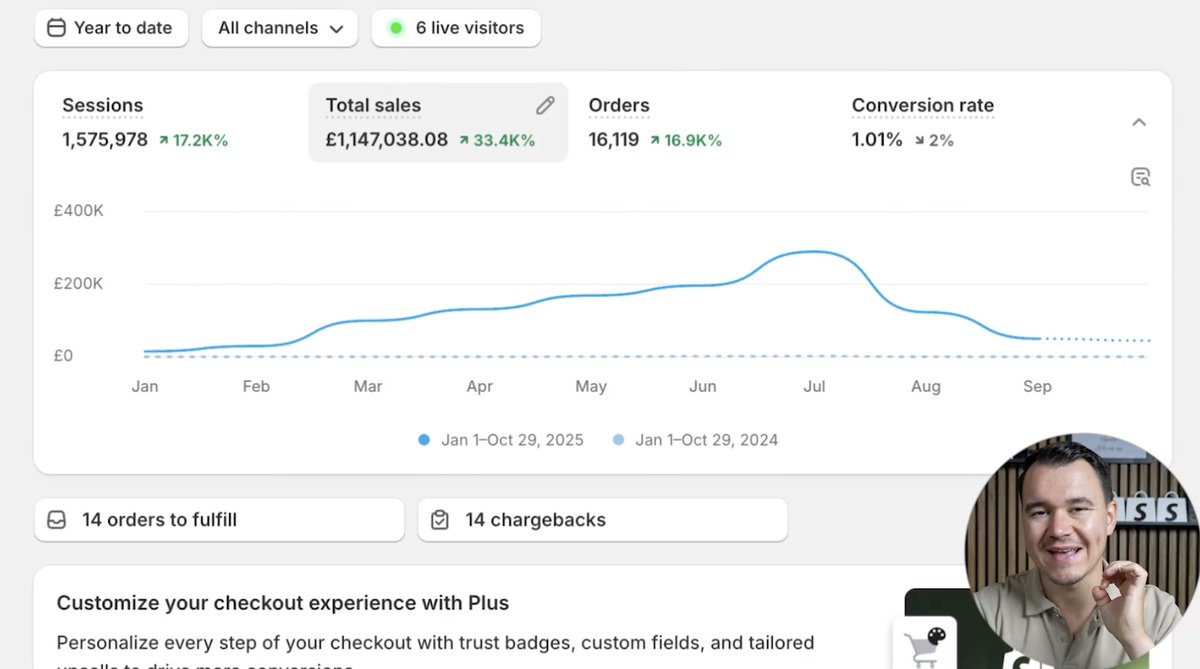Click the presenter webcam video overlay
Viewport: 1200px width, 669px height.
pos(1082,551)
